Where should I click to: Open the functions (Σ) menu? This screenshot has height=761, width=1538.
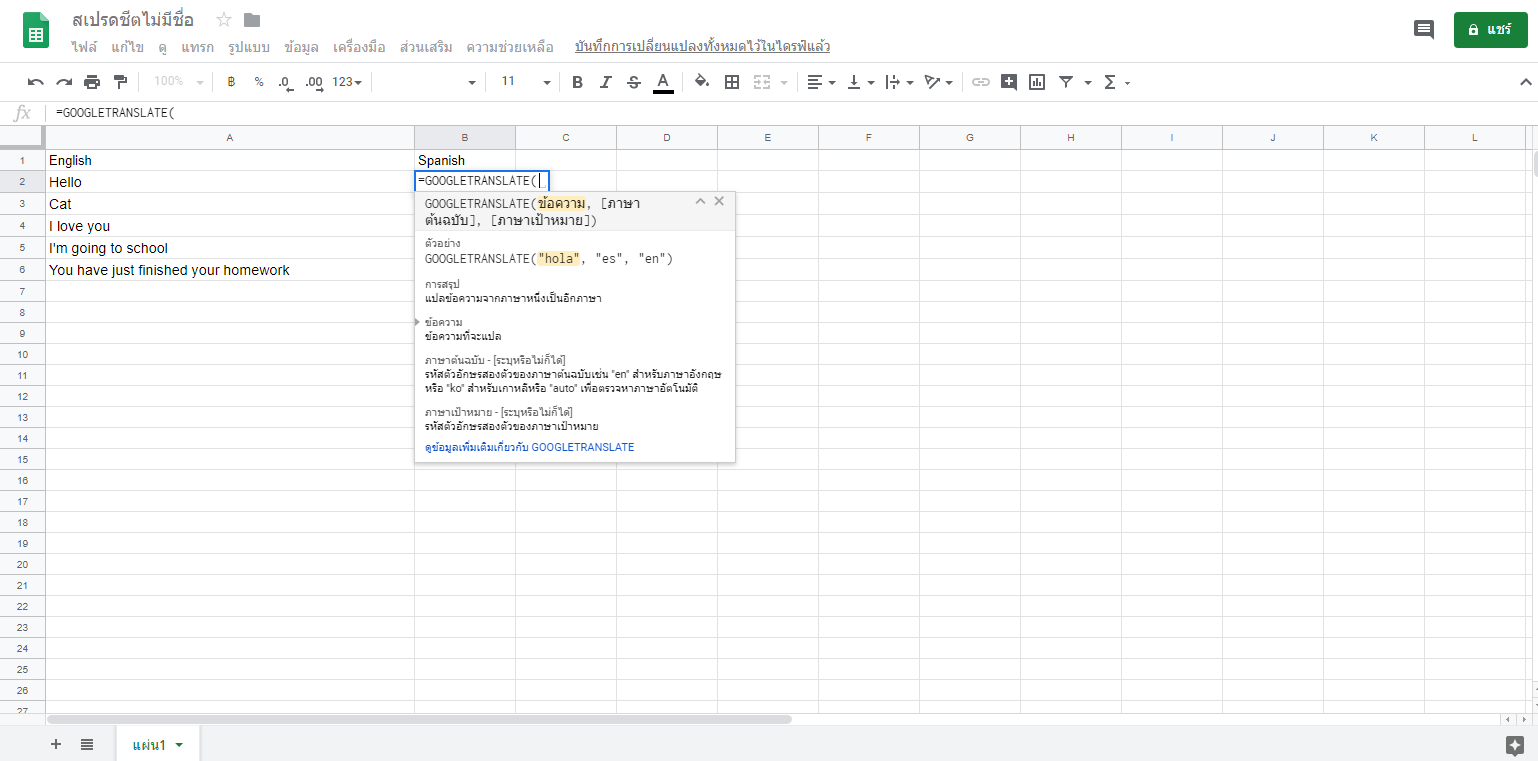click(x=1116, y=82)
